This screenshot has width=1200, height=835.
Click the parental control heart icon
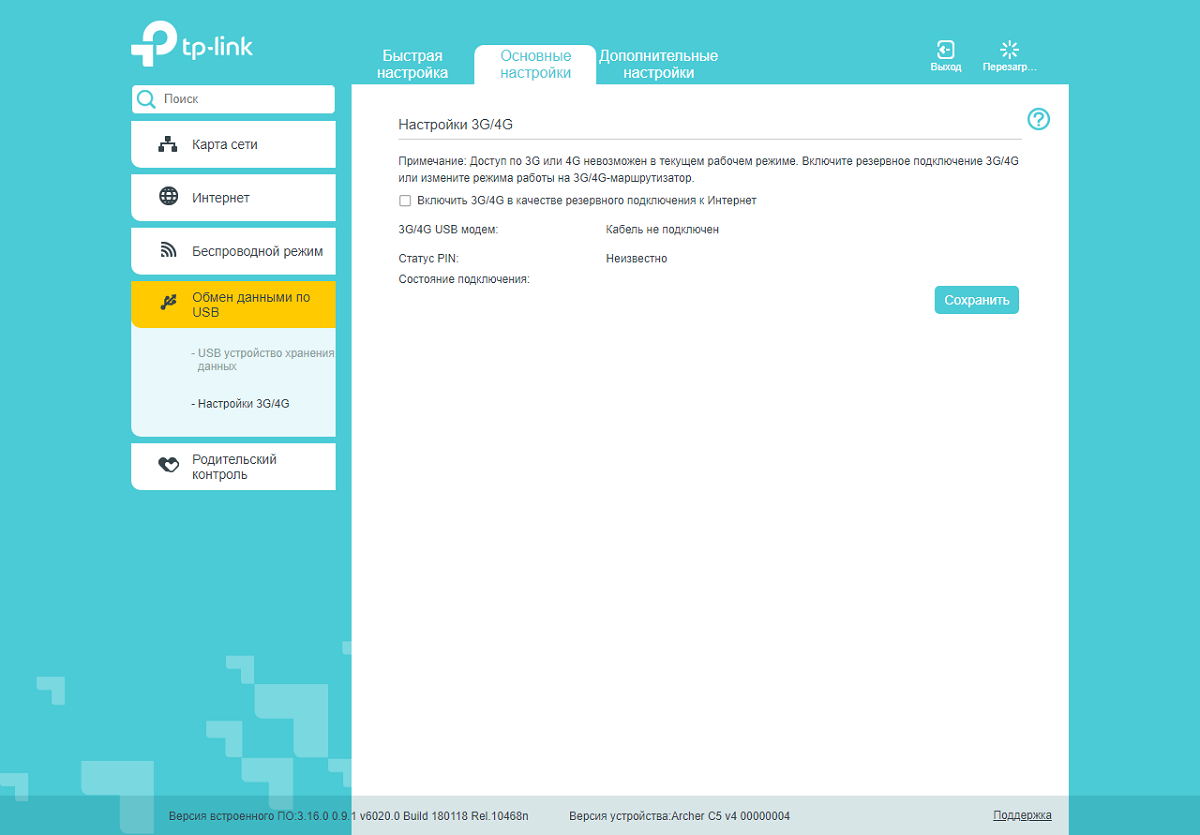coord(169,465)
